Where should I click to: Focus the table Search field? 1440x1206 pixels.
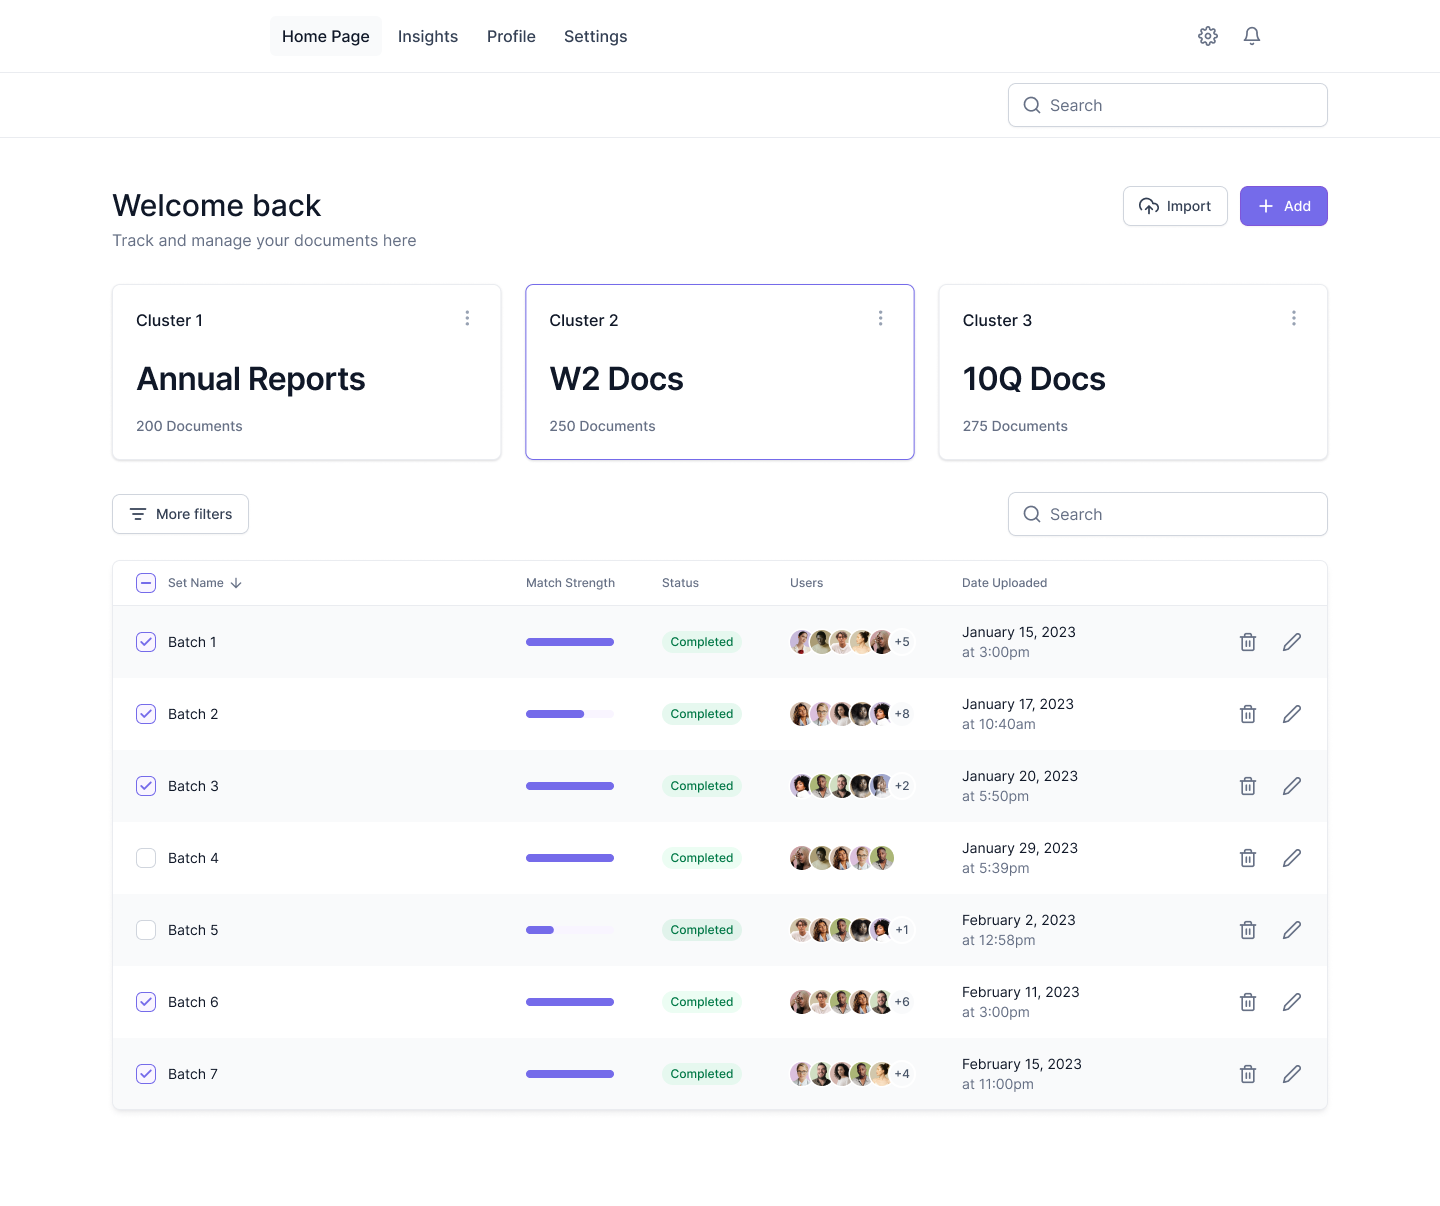(1168, 514)
